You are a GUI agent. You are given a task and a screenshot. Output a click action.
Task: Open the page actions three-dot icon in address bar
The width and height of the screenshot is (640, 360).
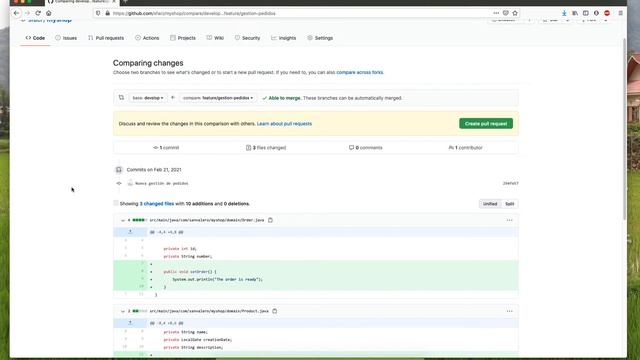tap(496, 13)
